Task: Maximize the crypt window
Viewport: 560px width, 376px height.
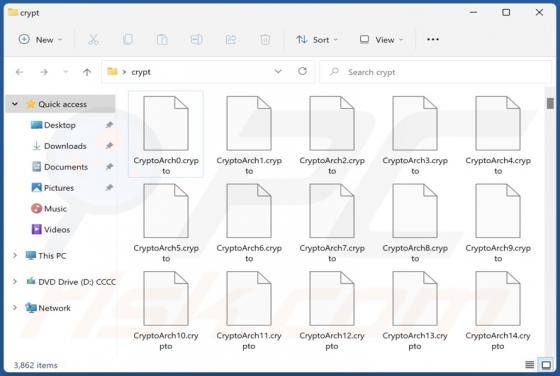Action: [506, 12]
